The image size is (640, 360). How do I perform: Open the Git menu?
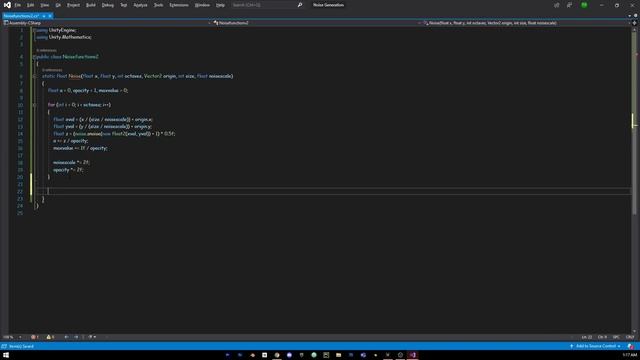click(58, 5)
